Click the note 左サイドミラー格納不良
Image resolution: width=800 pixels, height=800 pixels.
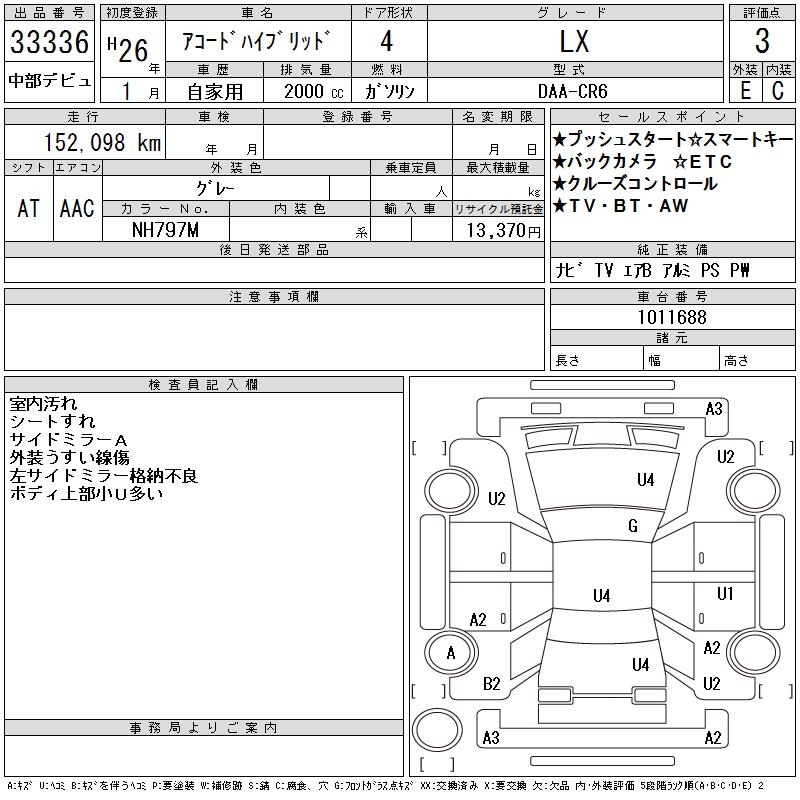tap(104, 476)
